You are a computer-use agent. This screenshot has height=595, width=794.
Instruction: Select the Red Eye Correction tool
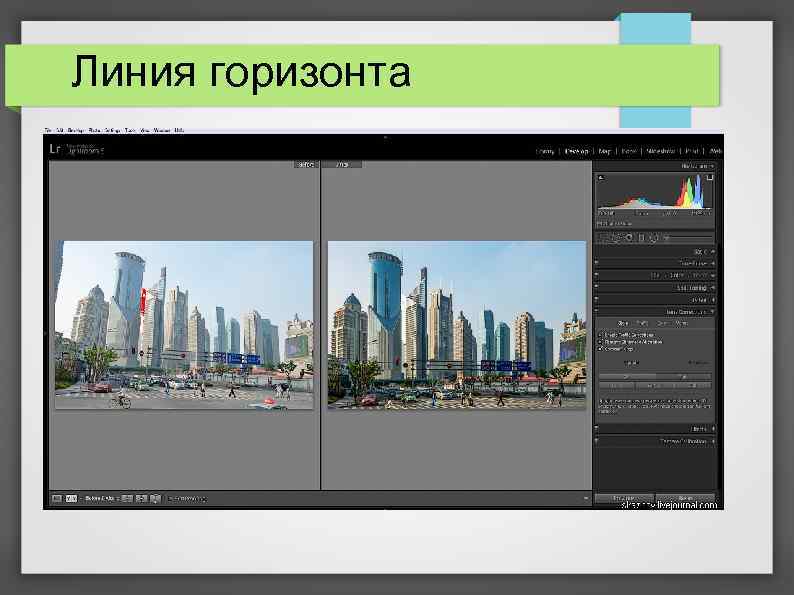tap(629, 237)
